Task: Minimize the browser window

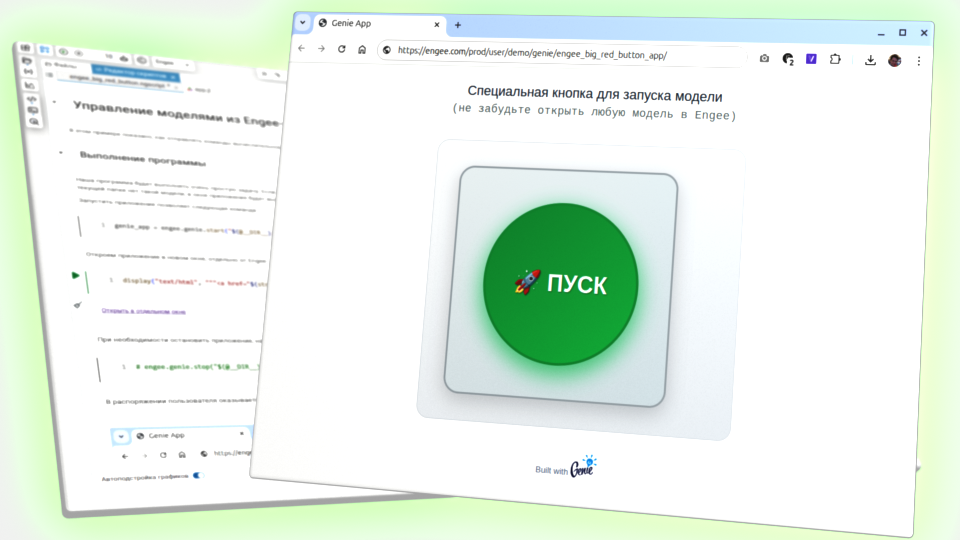Action: (881, 33)
